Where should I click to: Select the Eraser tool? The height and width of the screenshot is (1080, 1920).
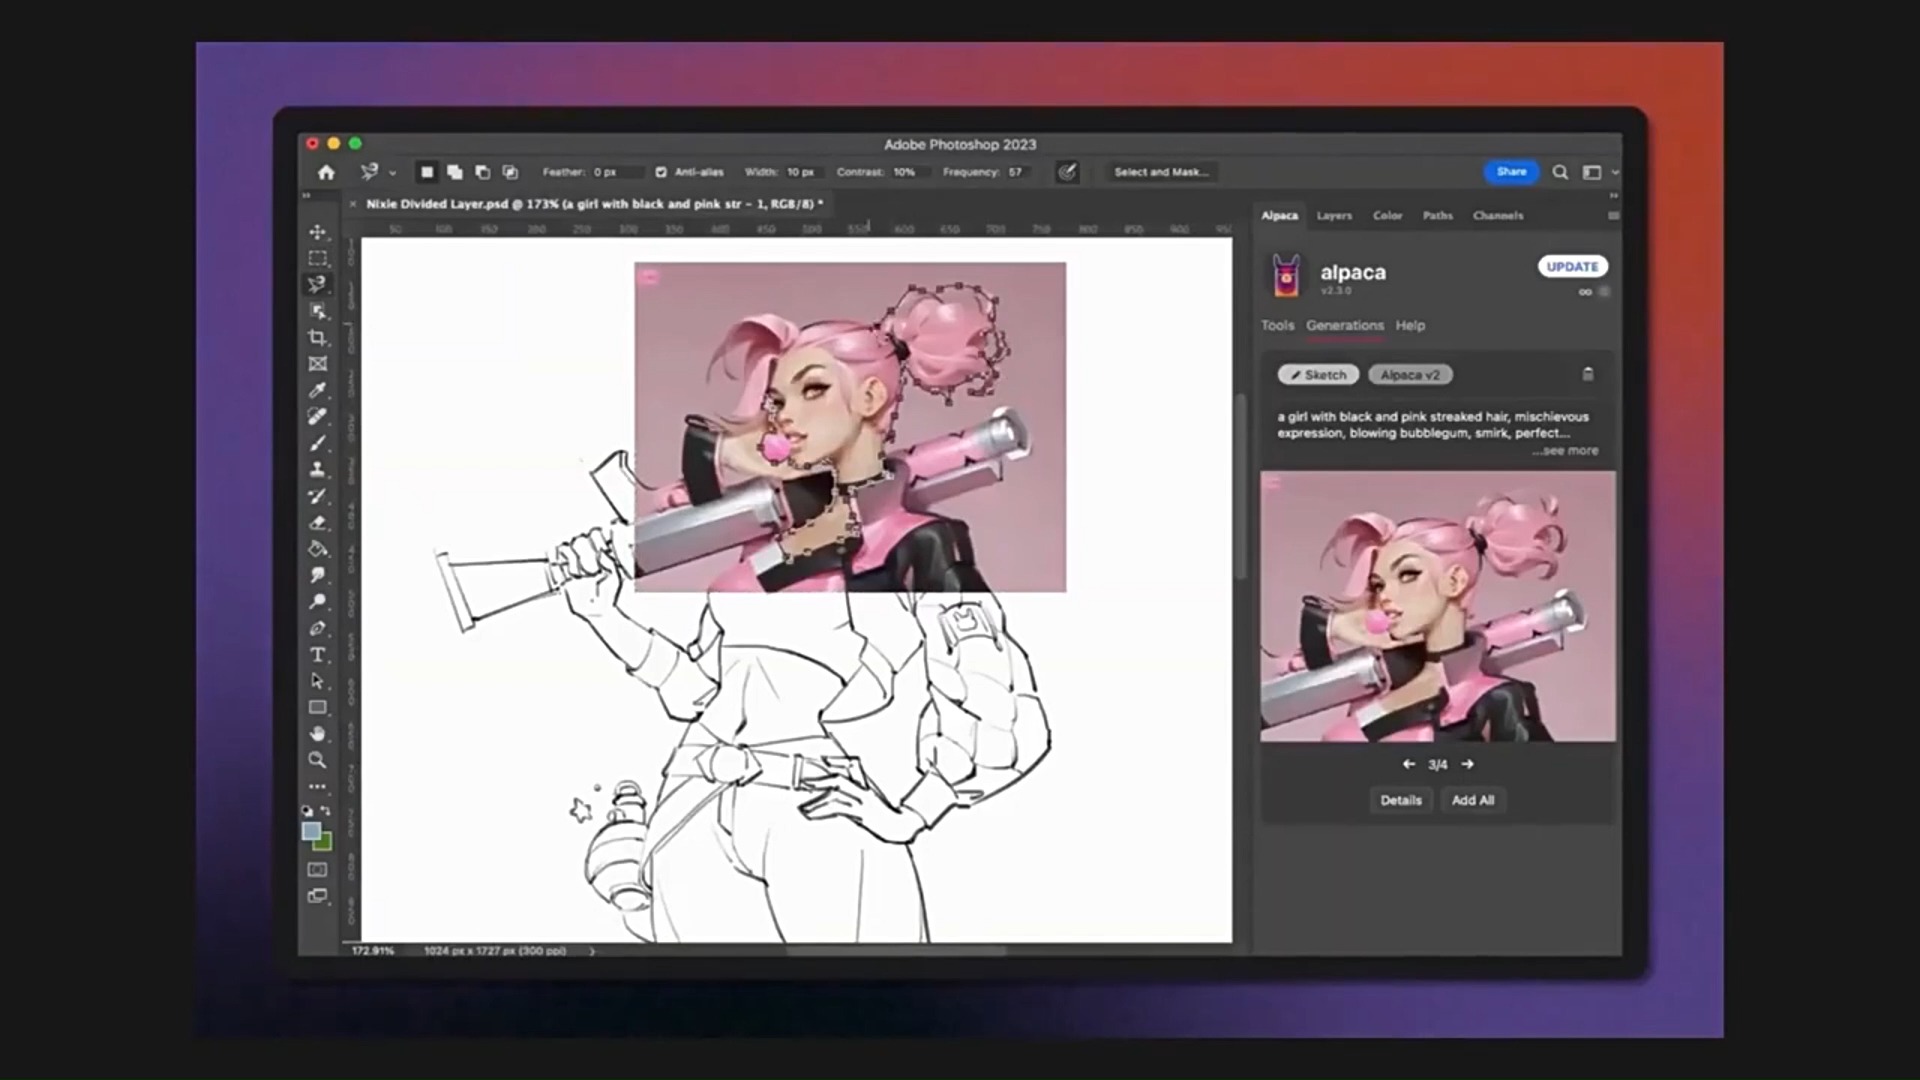[x=318, y=522]
